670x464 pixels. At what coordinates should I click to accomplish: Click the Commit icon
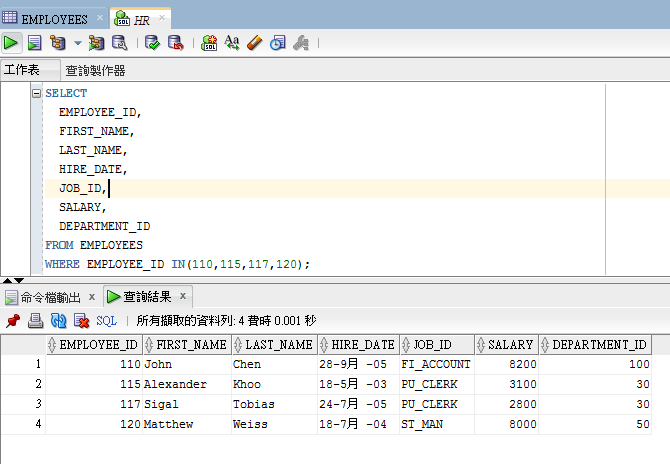tap(152, 43)
